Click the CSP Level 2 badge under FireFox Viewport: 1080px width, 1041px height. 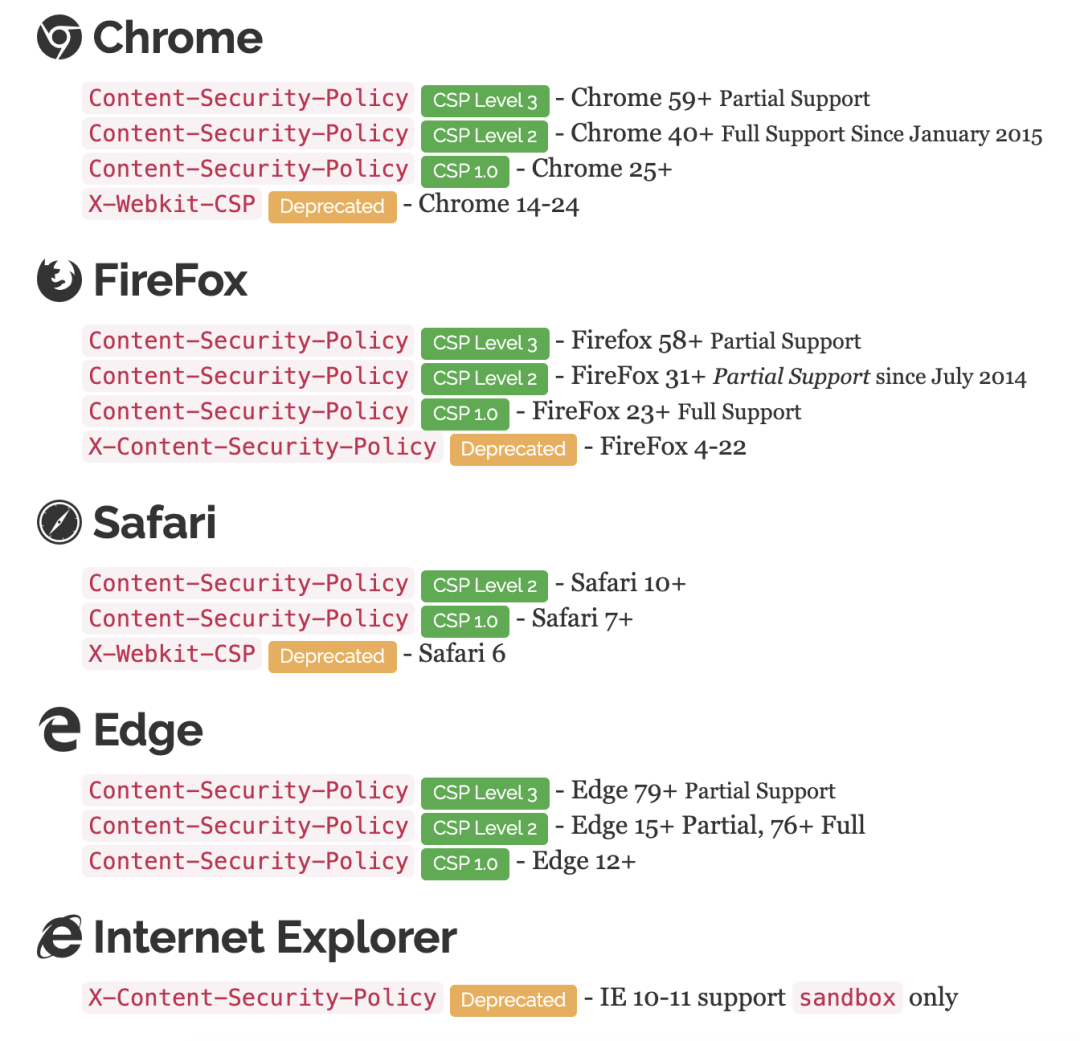click(485, 378)
